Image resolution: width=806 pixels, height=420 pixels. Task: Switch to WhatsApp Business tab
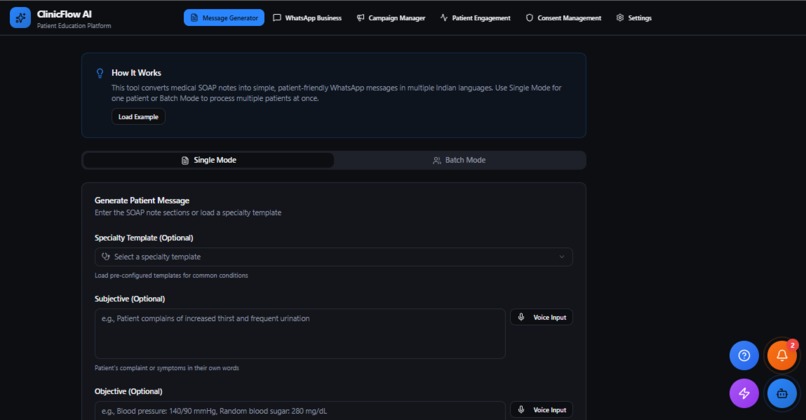(x=307, y=17)
